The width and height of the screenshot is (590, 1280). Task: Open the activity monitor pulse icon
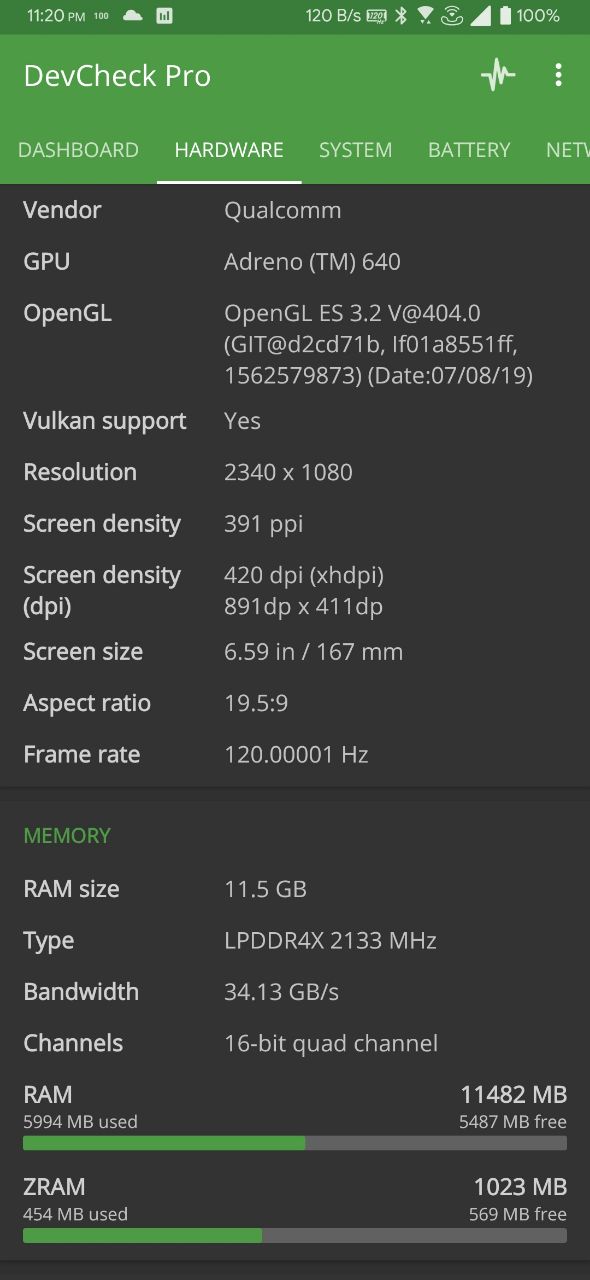click(498, 76)
